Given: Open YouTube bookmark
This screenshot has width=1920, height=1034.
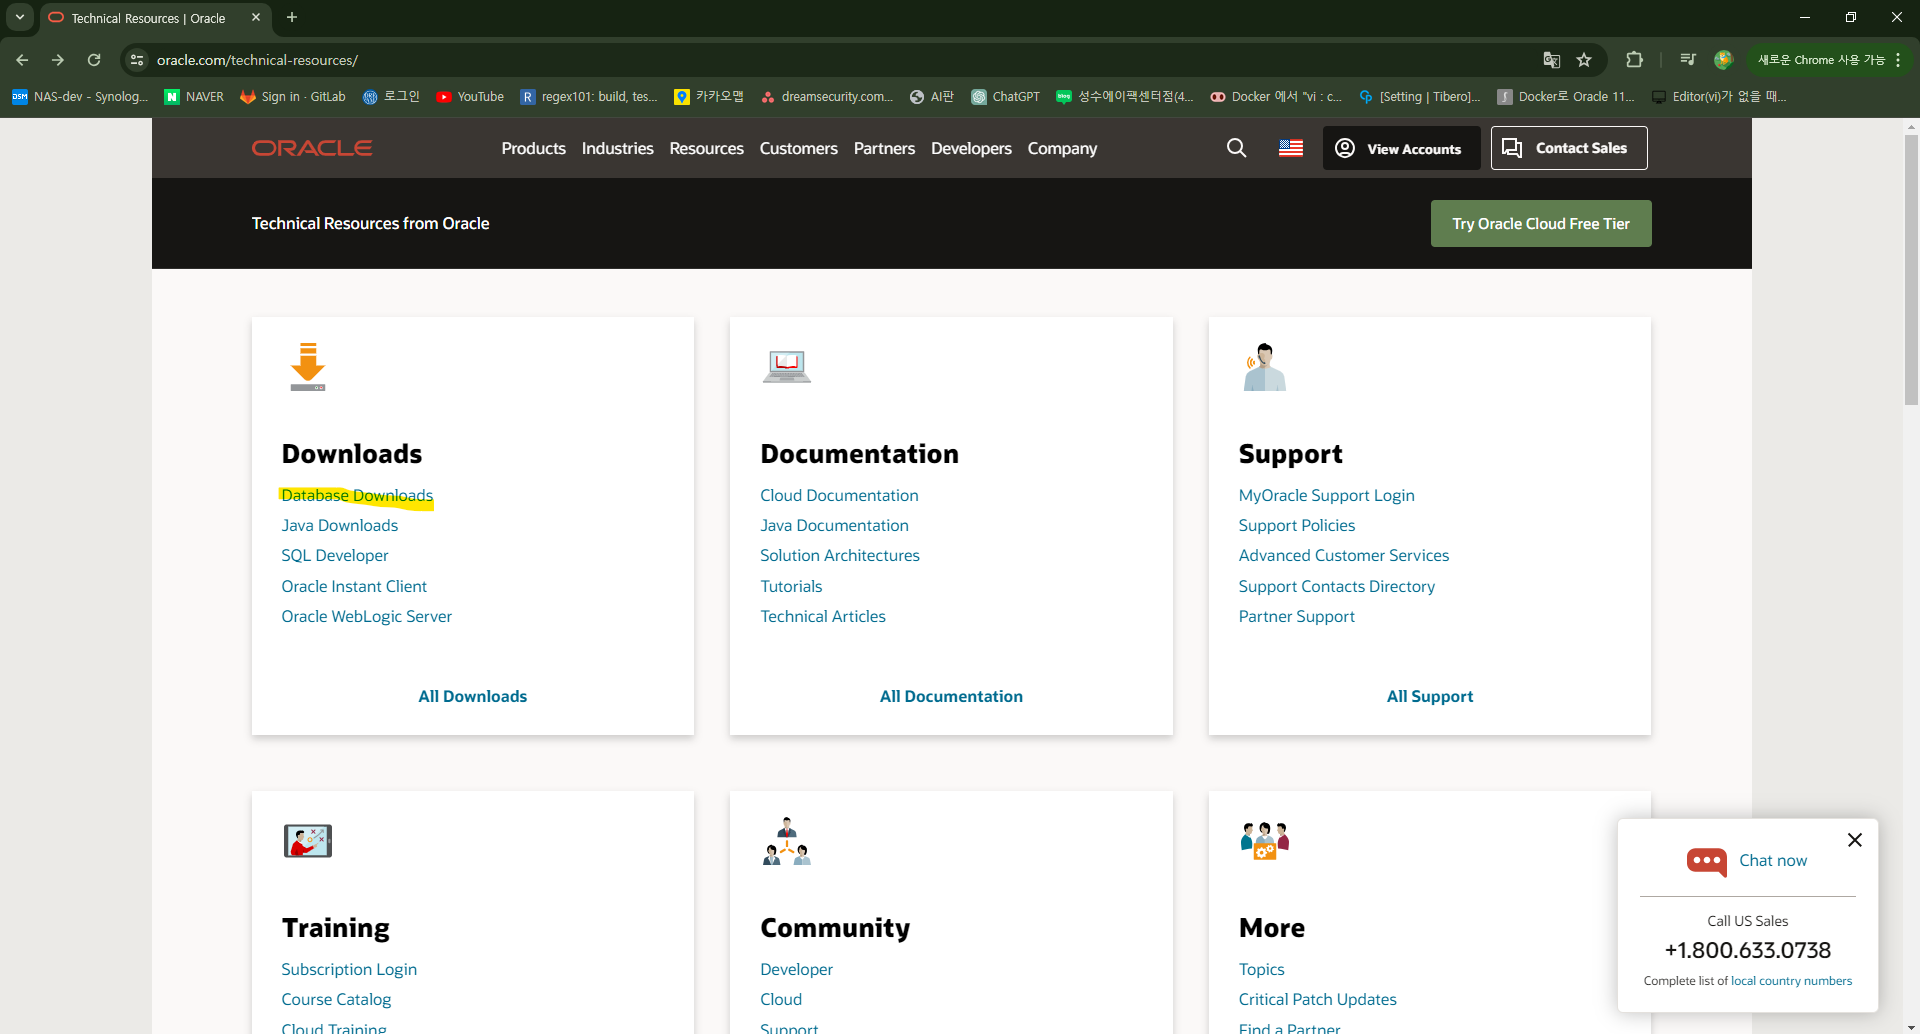Looking at the screenshot, I should coord(470,97).
